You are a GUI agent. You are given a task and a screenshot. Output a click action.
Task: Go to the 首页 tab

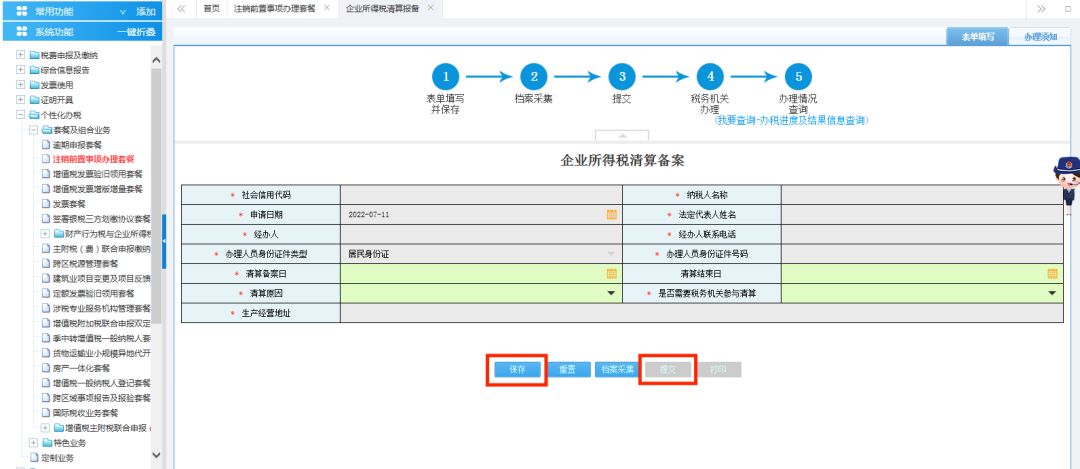click(x=210, y=8)
